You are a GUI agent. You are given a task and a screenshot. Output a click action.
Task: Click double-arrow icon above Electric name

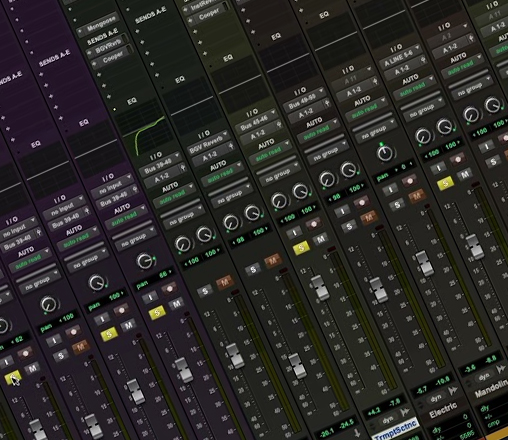point(452,391)
